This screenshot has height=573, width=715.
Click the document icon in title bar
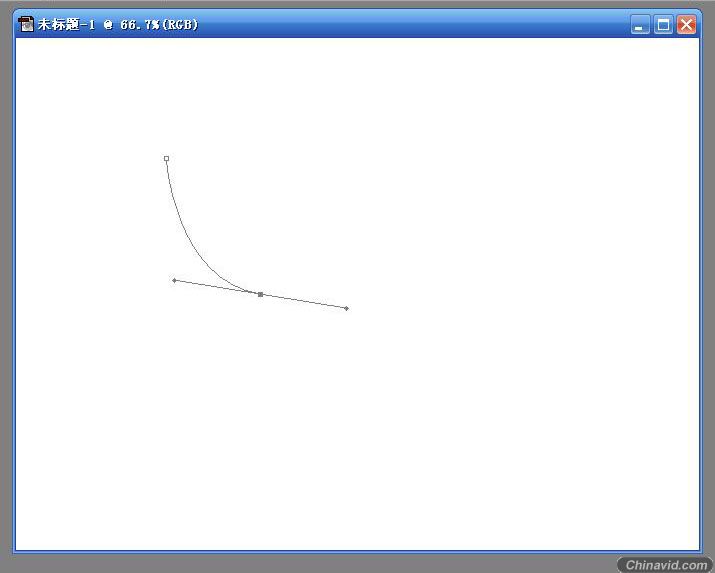coord(26,24)
